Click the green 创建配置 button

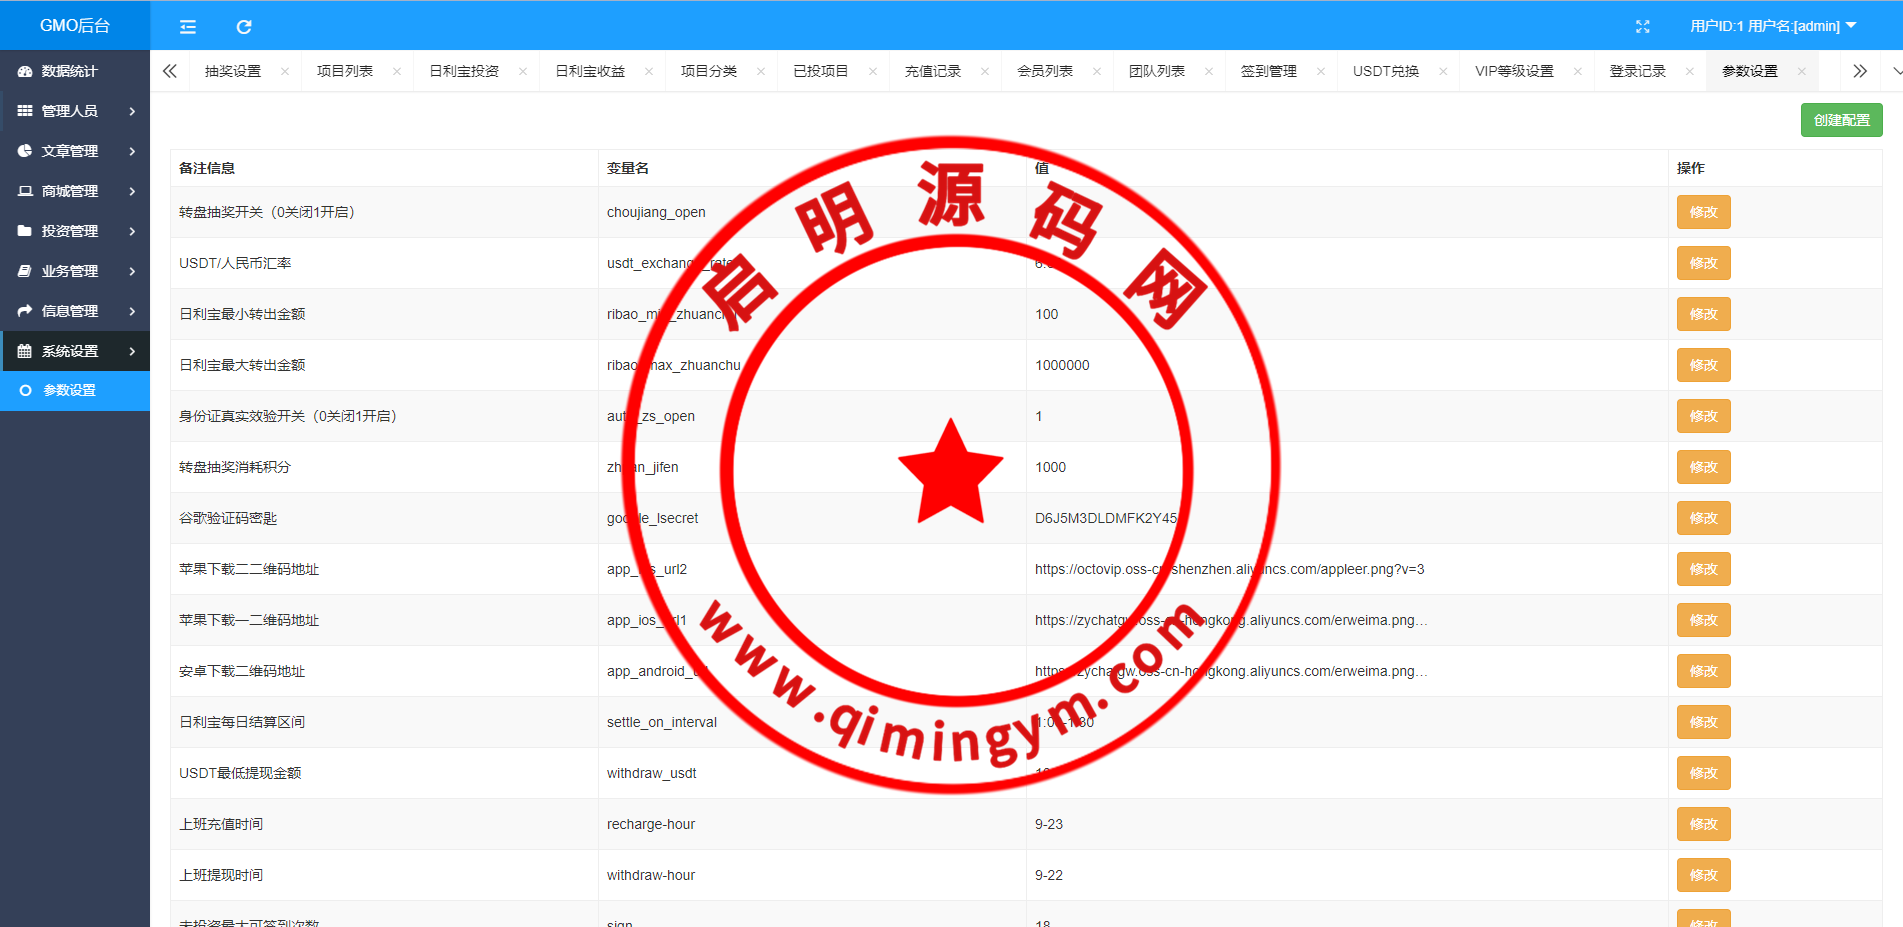pos(1841,120)
